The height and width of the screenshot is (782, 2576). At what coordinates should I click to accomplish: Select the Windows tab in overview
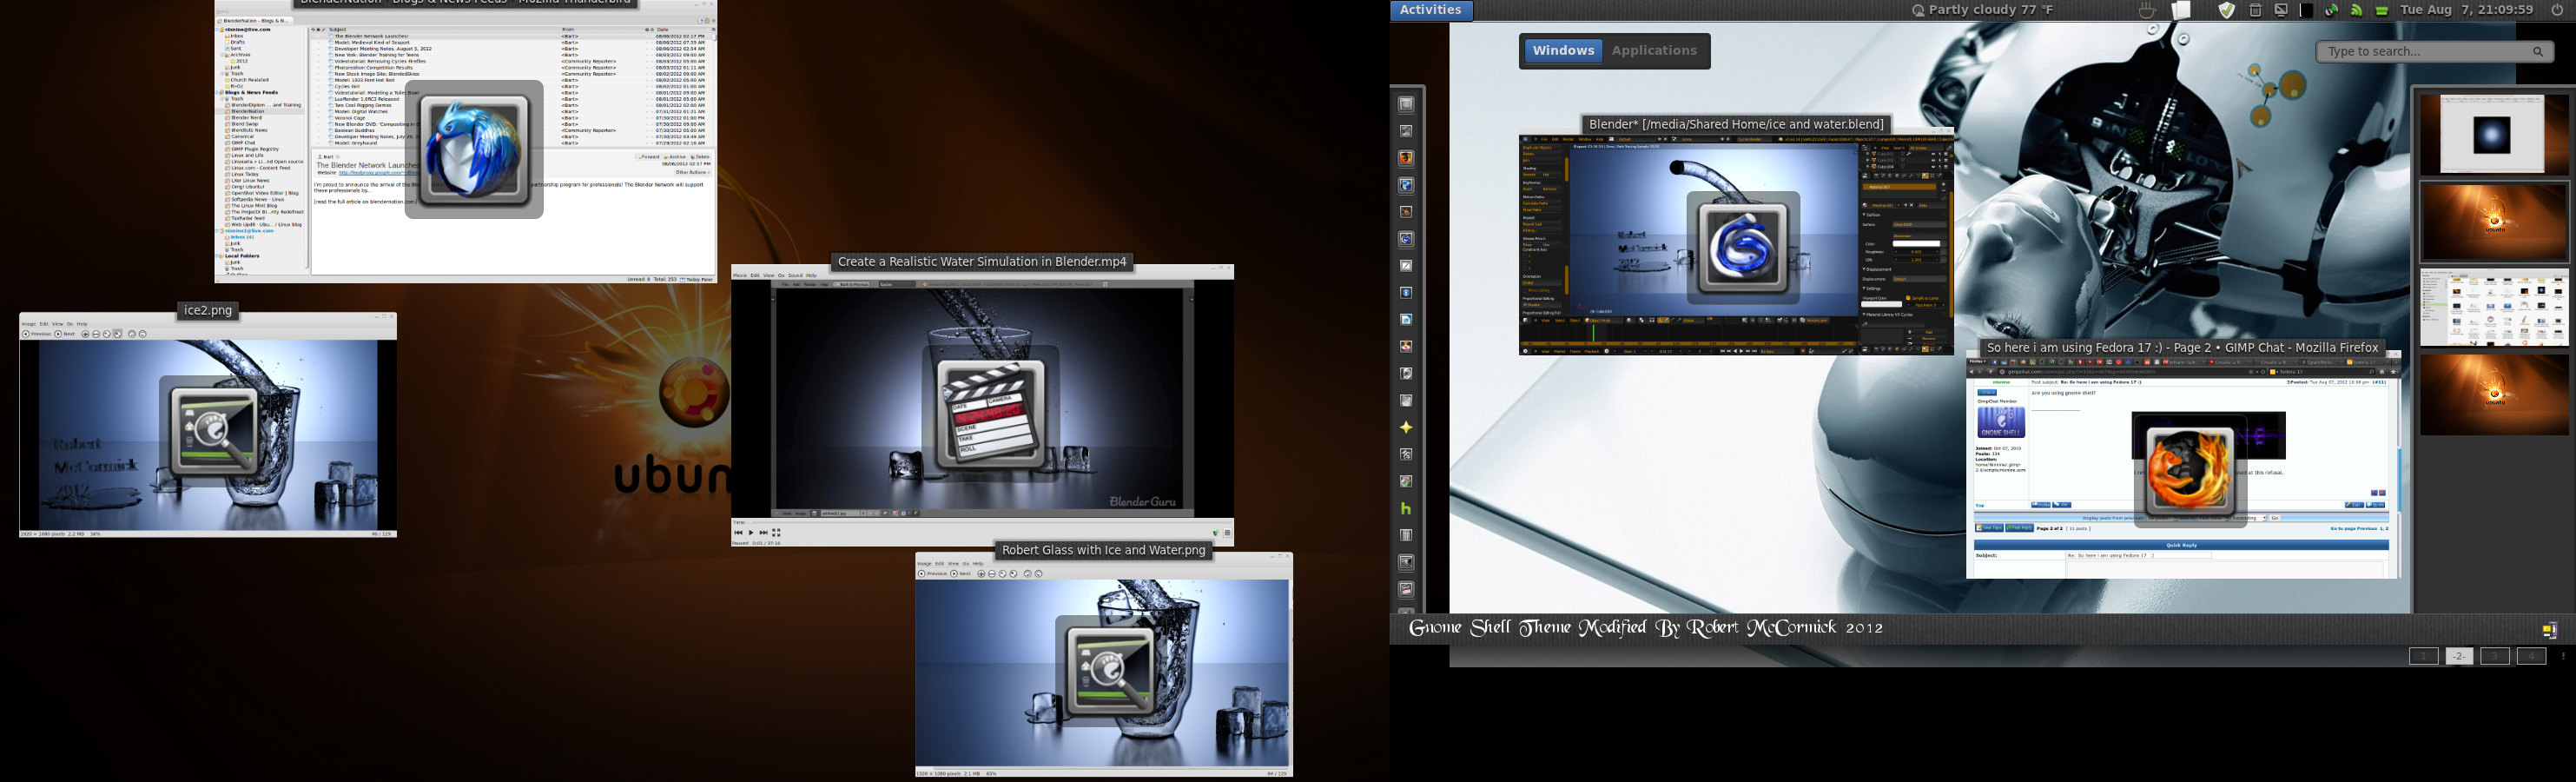click(1563, 51)
